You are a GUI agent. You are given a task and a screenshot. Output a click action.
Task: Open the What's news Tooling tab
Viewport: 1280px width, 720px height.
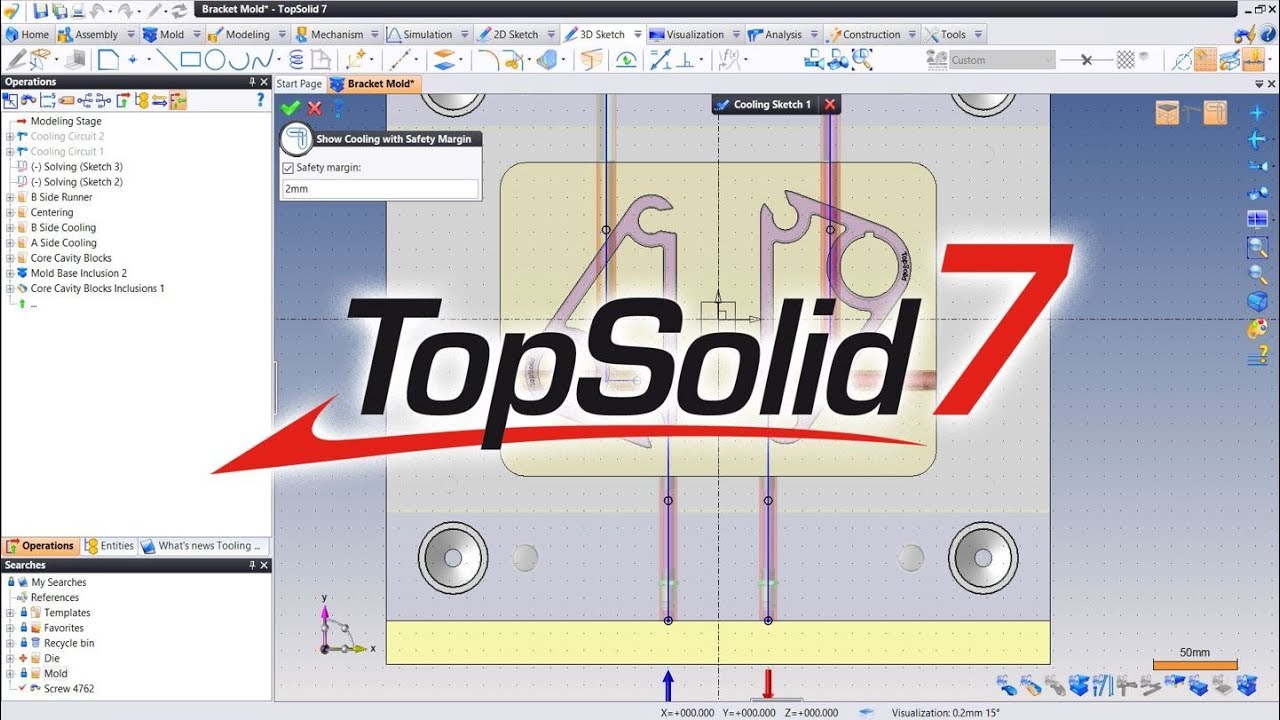[203, 546]
